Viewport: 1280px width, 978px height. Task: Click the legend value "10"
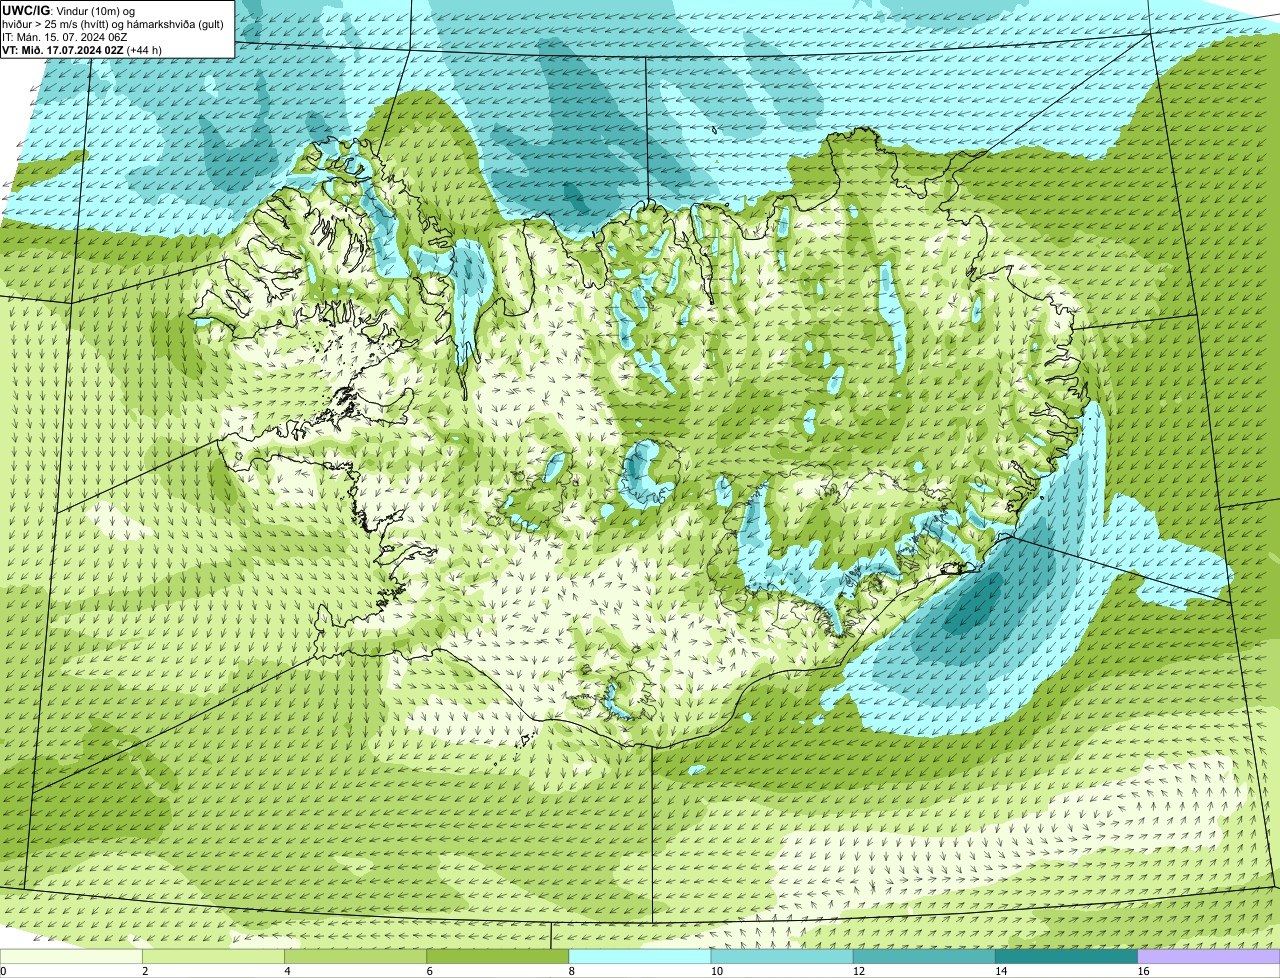click(715, 971)
